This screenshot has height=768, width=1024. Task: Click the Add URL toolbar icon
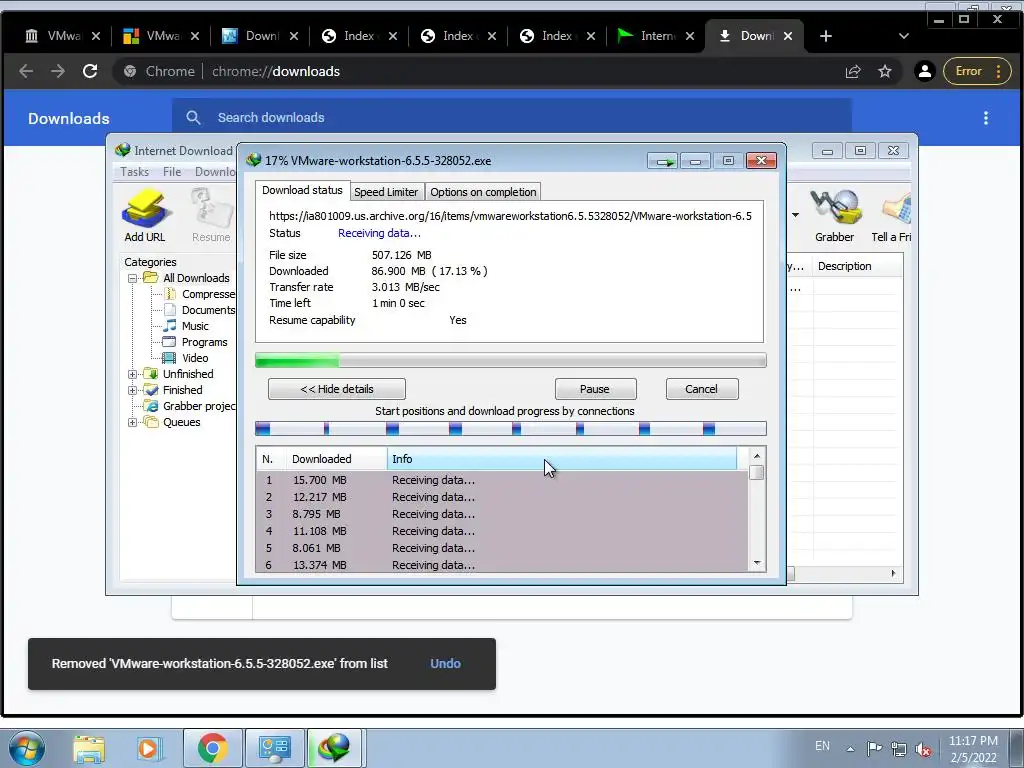[x=145, y=216]
